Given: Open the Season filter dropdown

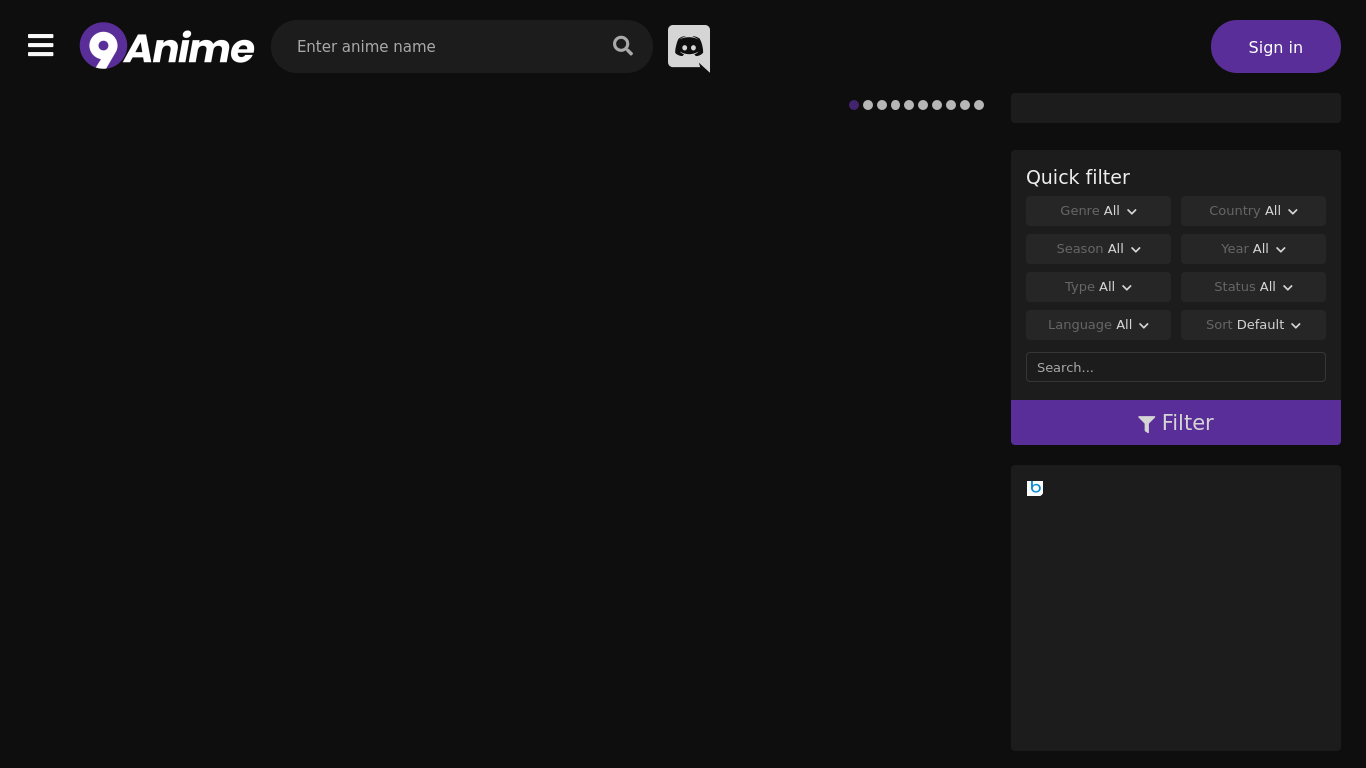Looking at the screenshot, I should [1098, 249].
